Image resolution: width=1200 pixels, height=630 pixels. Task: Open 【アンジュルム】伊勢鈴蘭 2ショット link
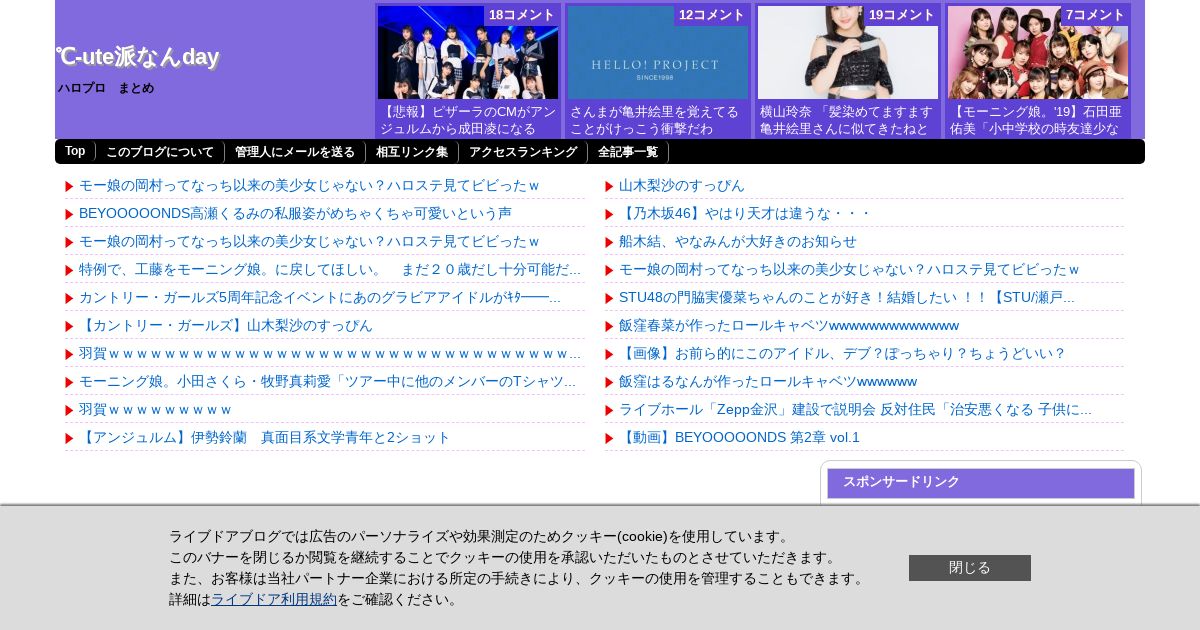coord(265,437)
